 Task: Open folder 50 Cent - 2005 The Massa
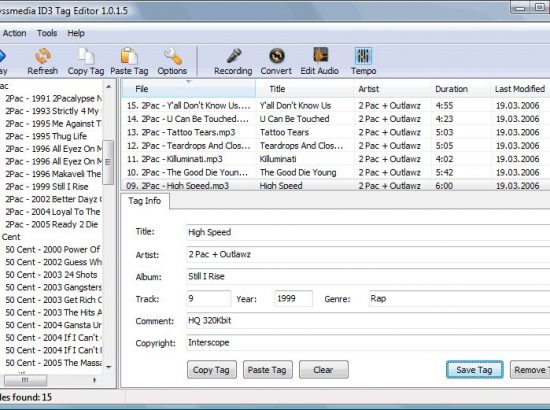54,363
